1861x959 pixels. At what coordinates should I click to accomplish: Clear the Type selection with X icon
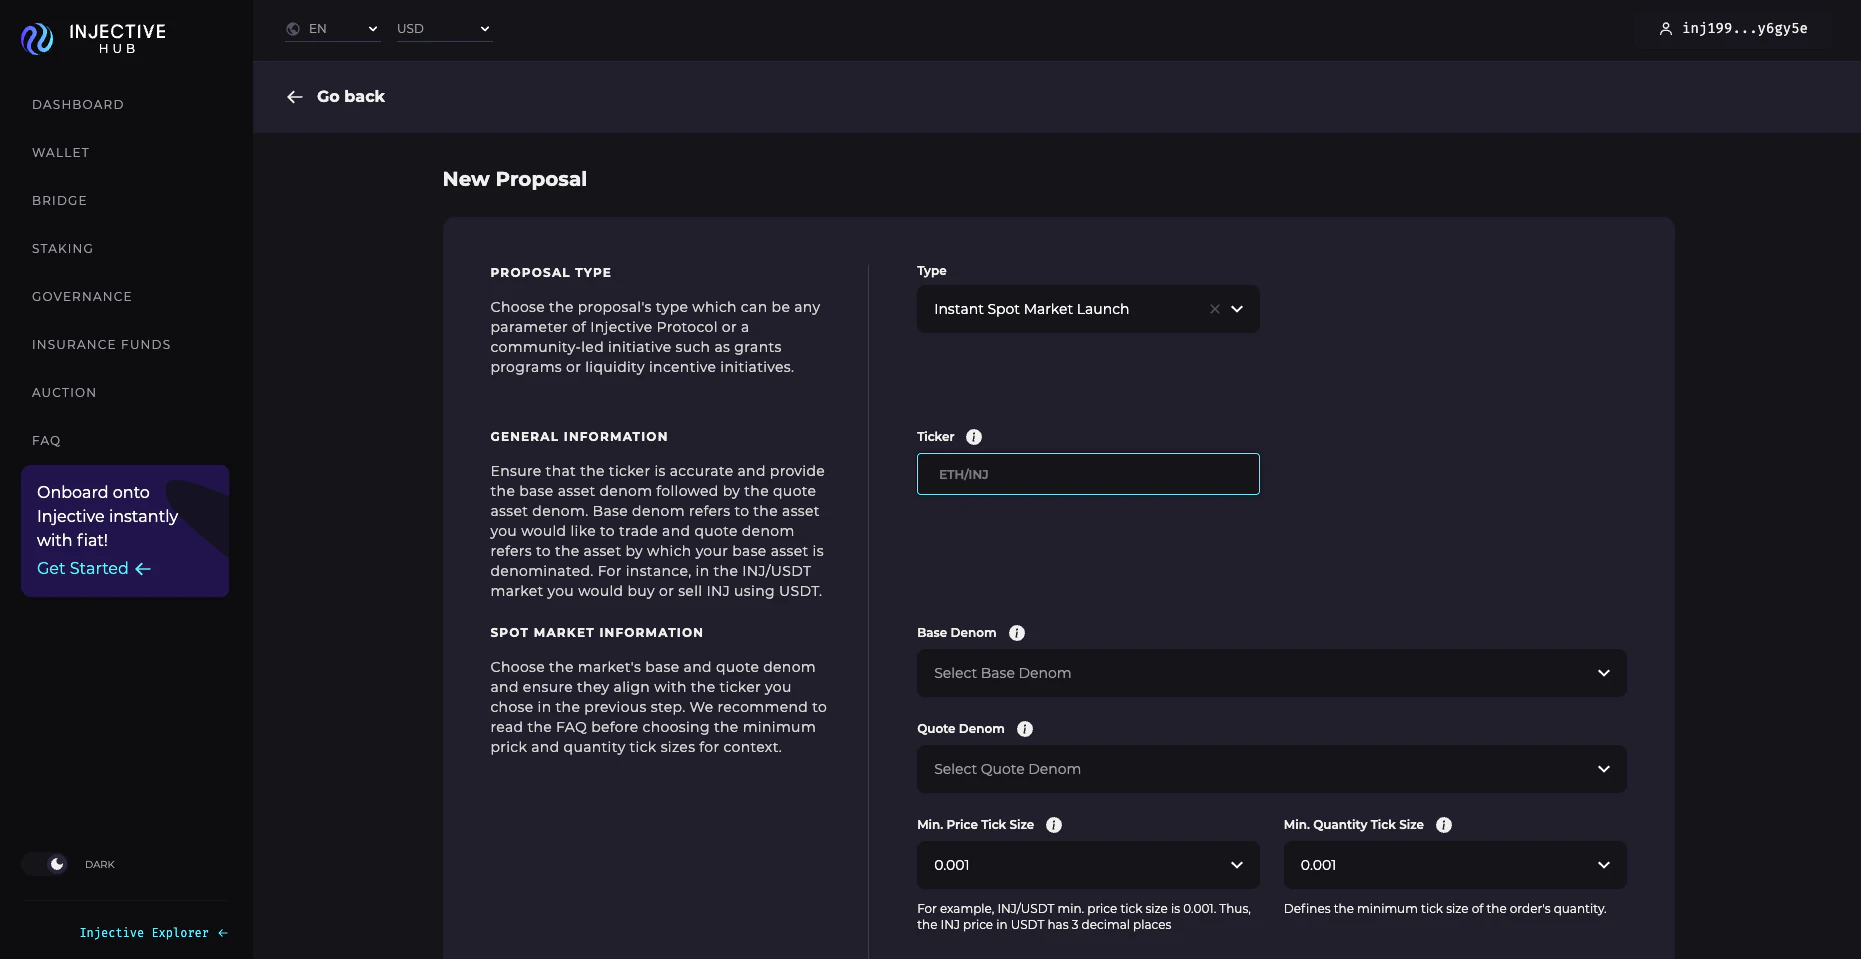click(x=1215, y=309)
